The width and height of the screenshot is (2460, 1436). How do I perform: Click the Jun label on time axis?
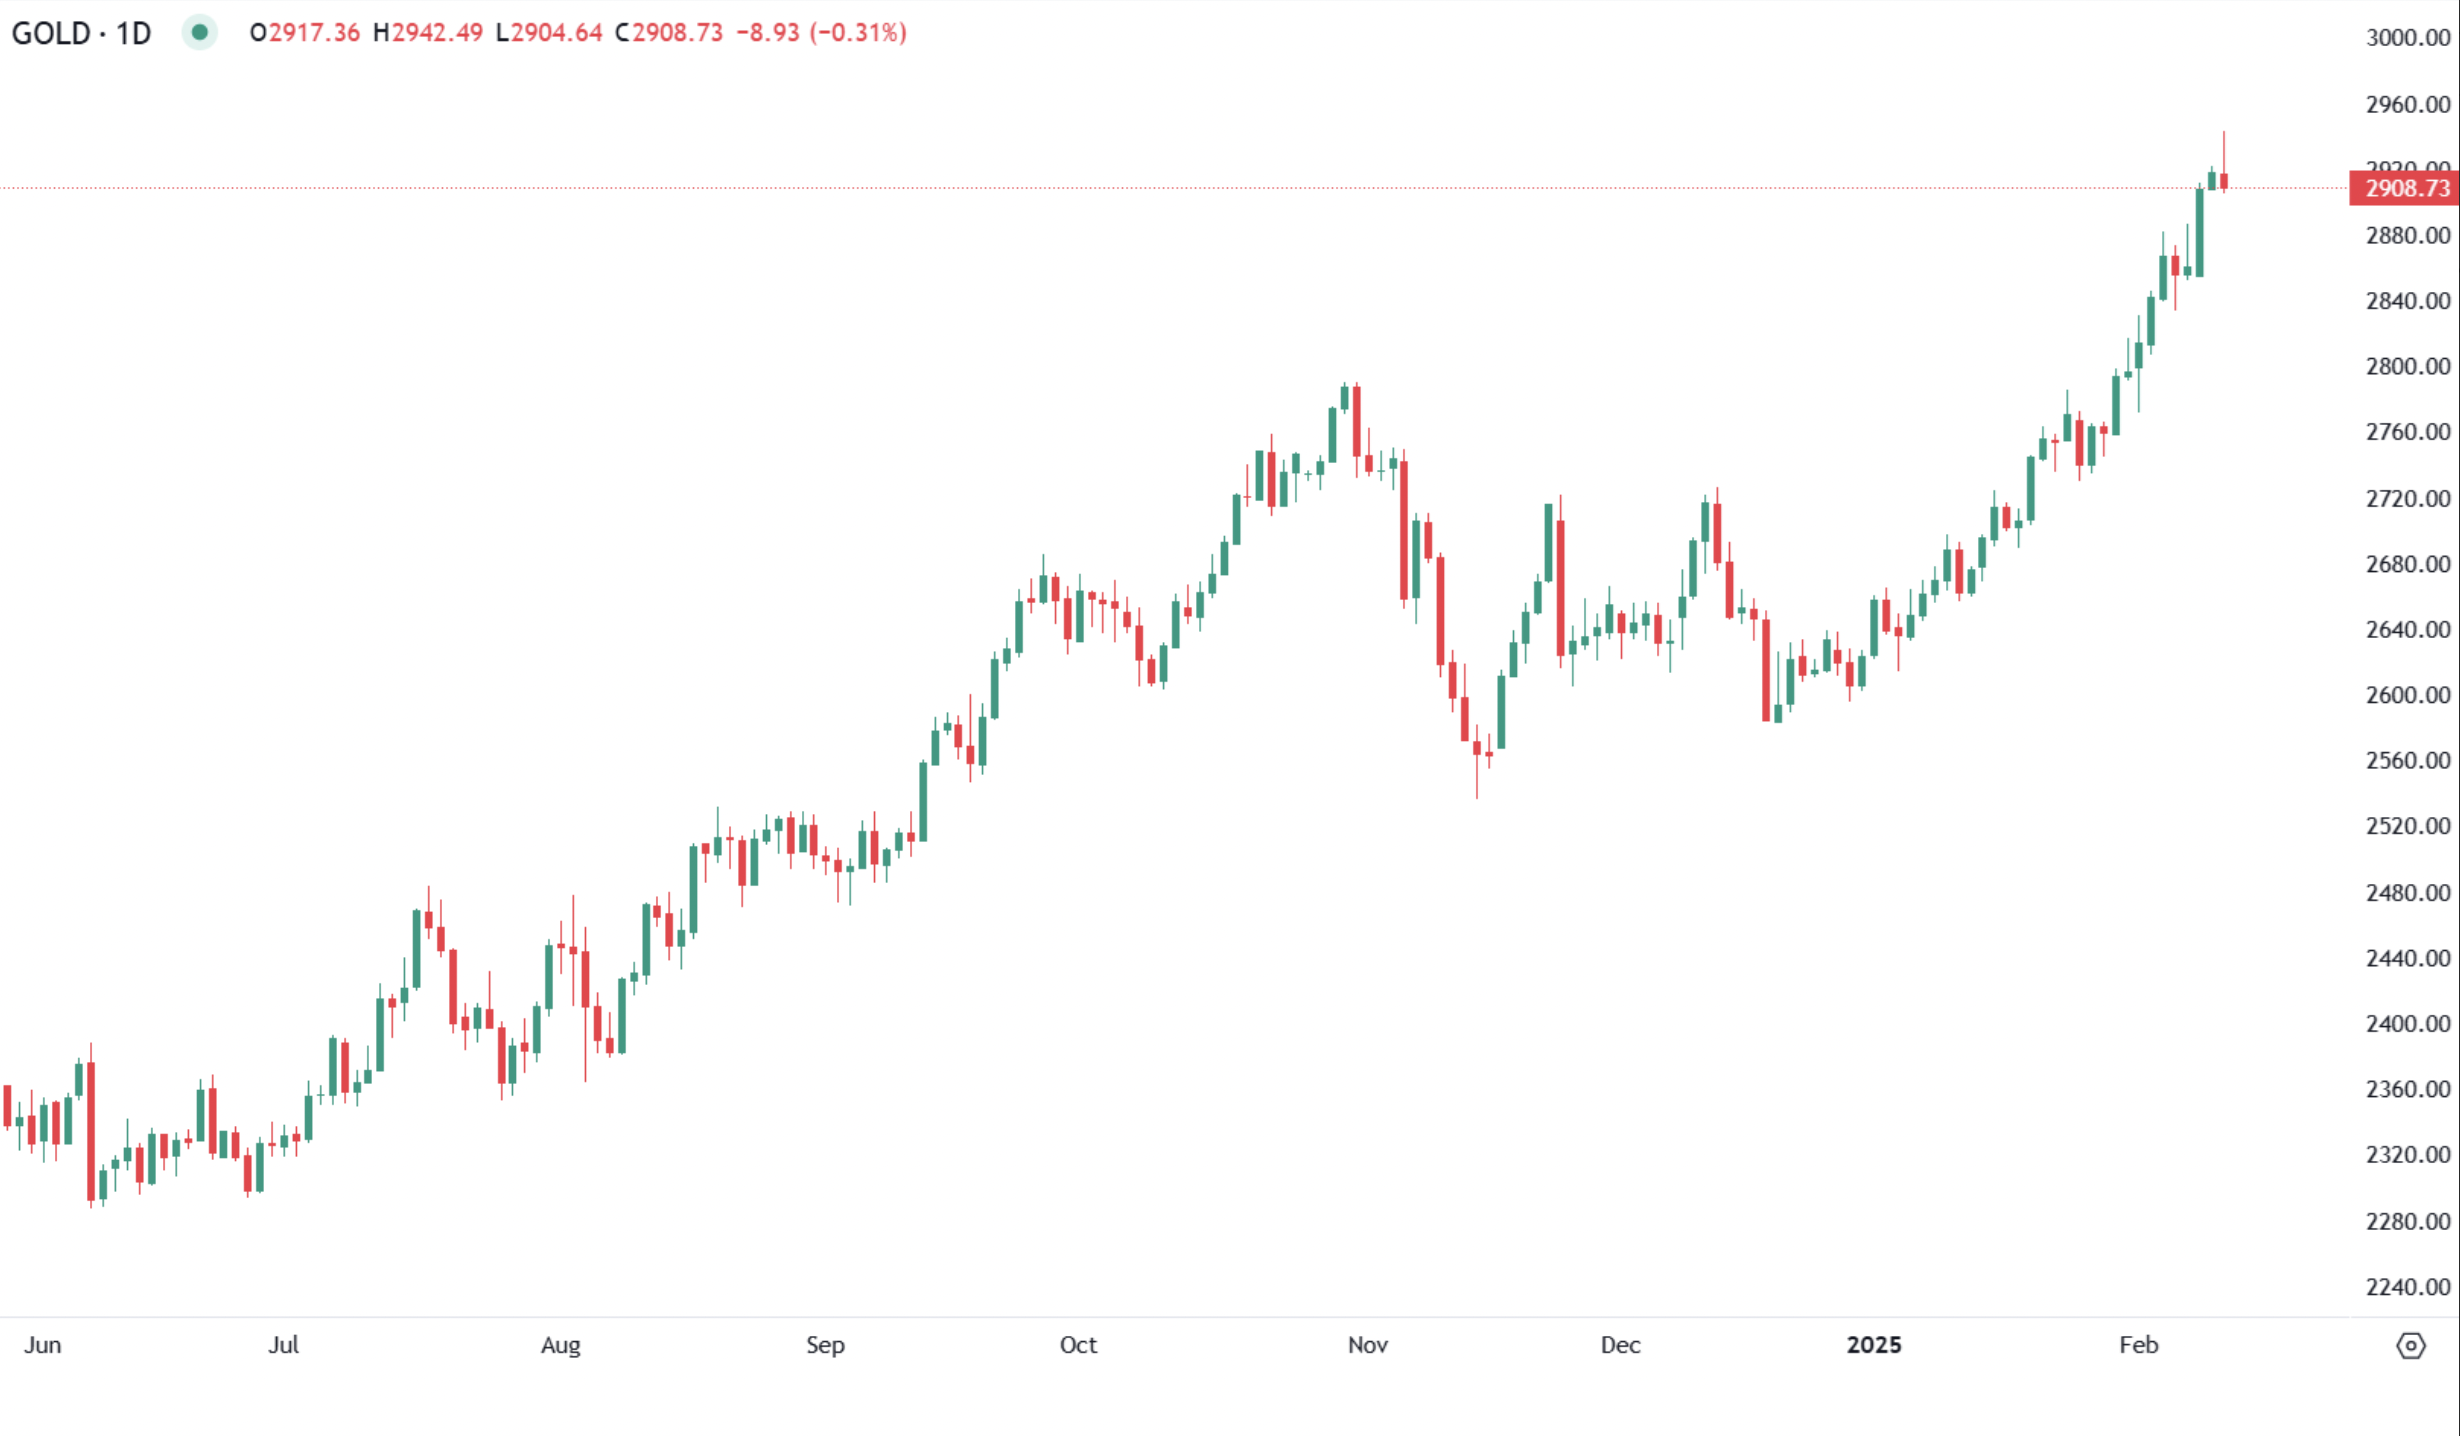(43, 1345)
